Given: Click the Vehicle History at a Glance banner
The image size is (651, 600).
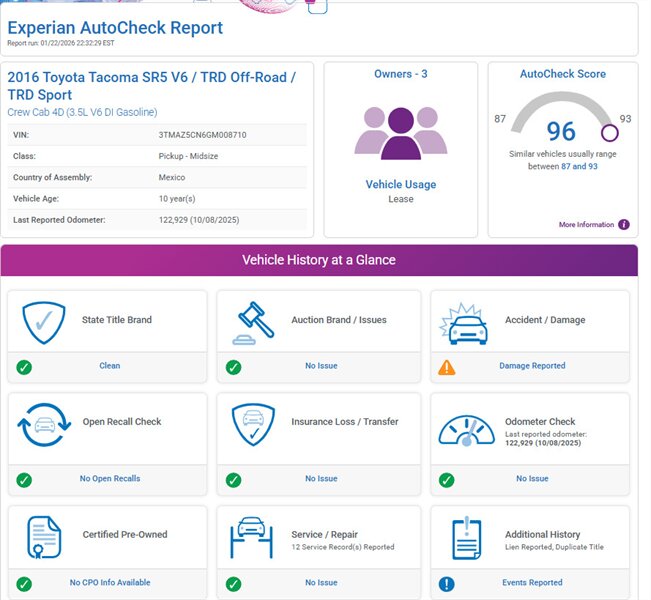Looking at the screenshot, I should [x=319, y=260].
